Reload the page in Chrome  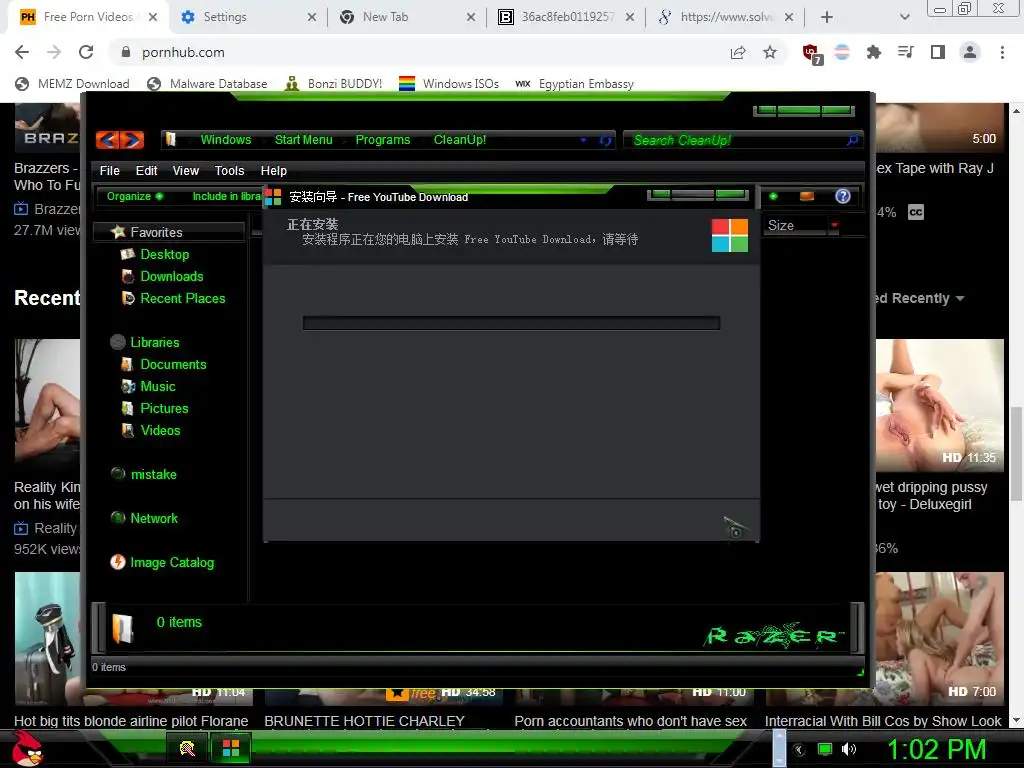86,52
